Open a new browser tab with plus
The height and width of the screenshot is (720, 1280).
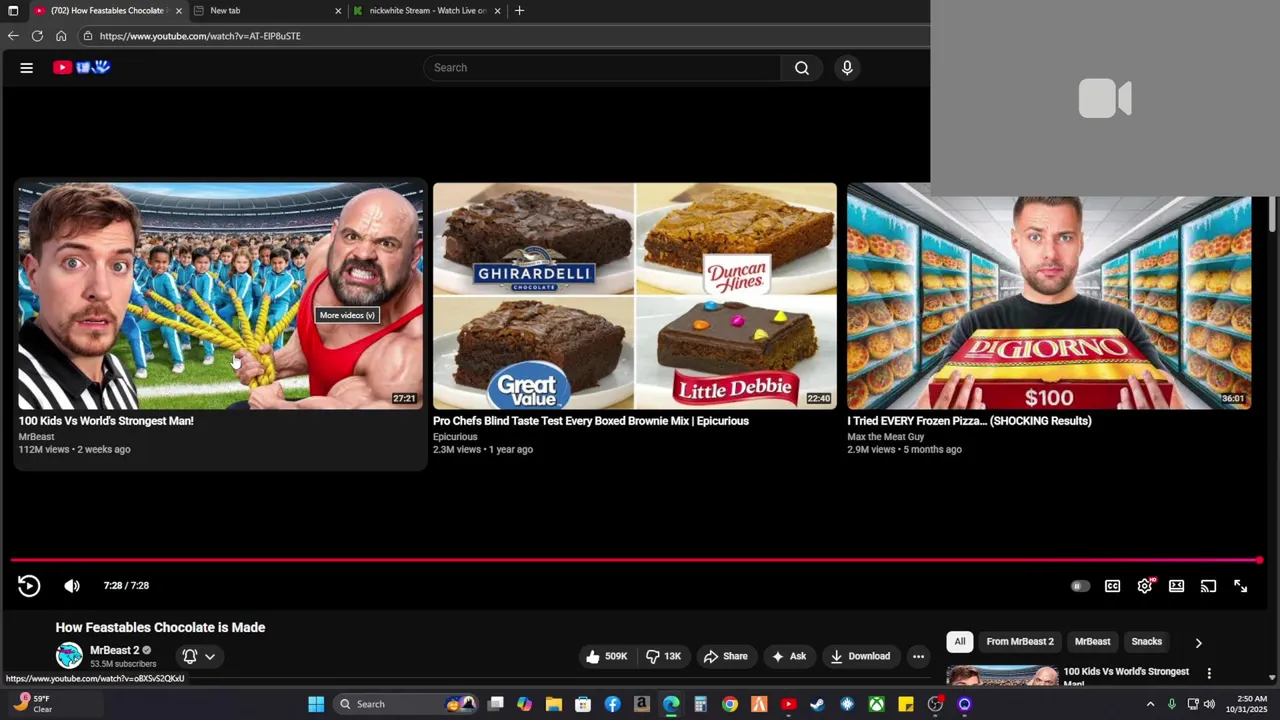[519, 11]
